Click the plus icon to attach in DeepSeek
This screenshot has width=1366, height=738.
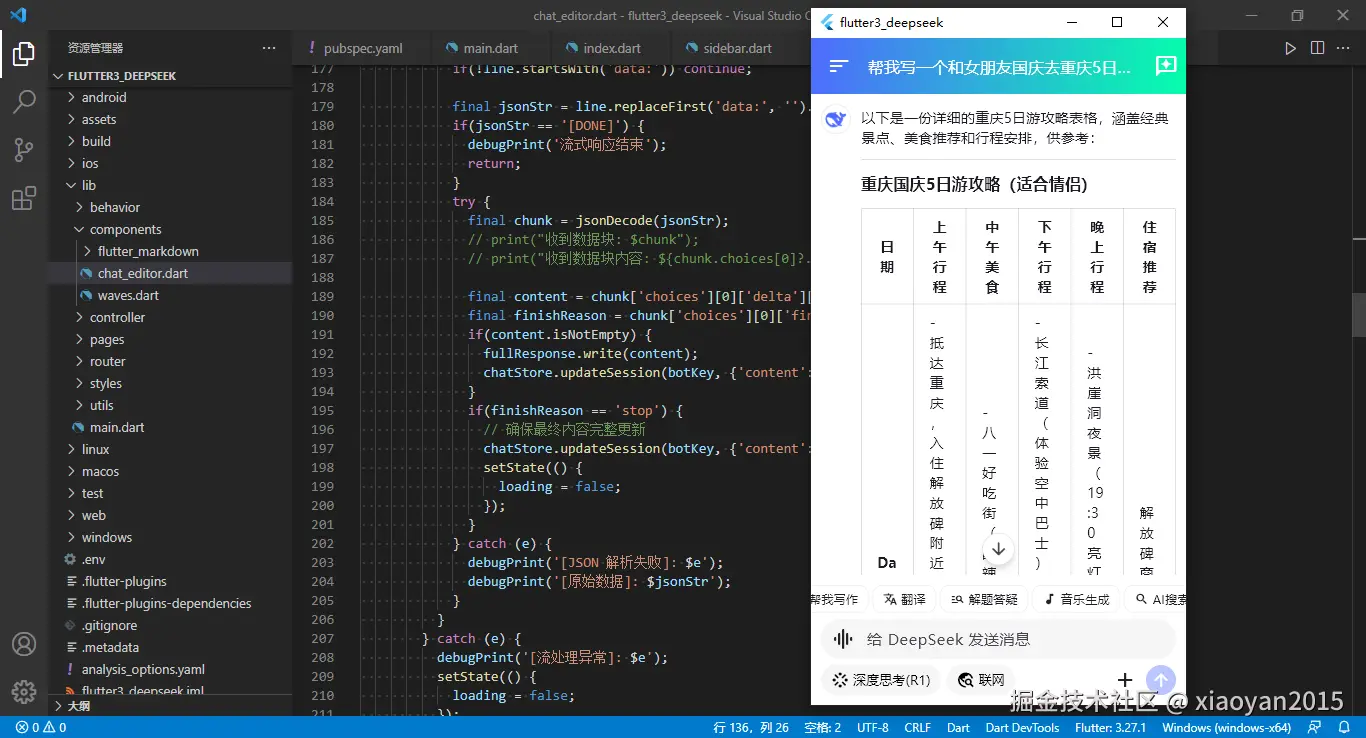[1125, 679]
